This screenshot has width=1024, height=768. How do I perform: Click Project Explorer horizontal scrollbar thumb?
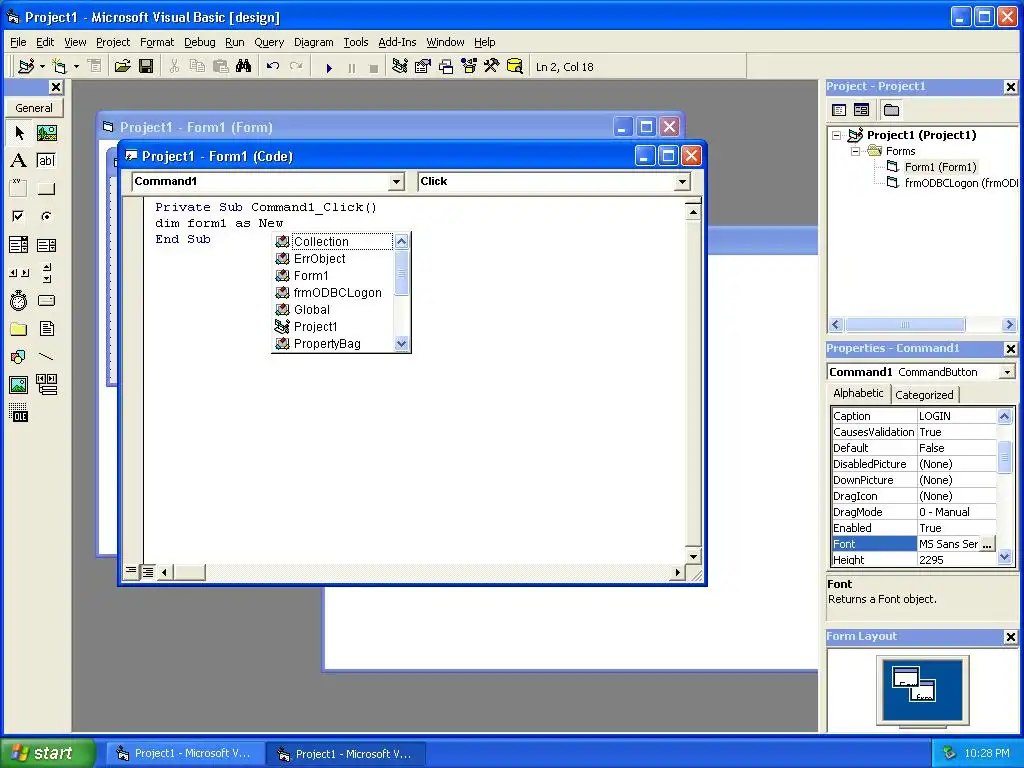click(x=904, y=325)
